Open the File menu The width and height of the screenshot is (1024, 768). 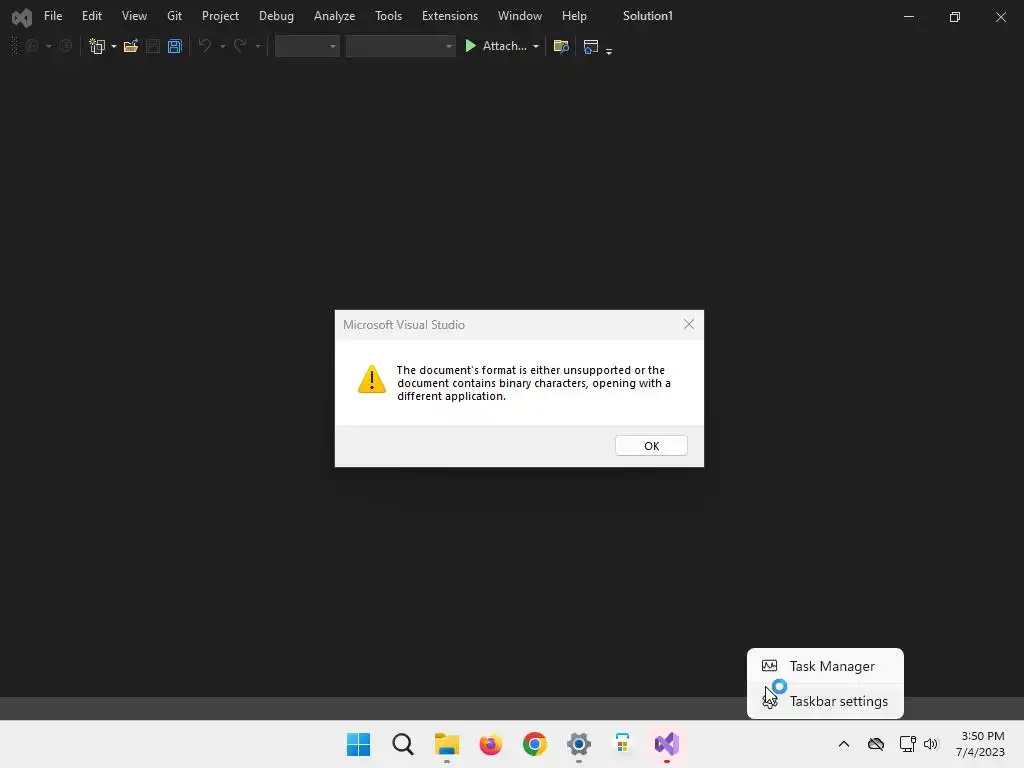click(x=53, y=16)
